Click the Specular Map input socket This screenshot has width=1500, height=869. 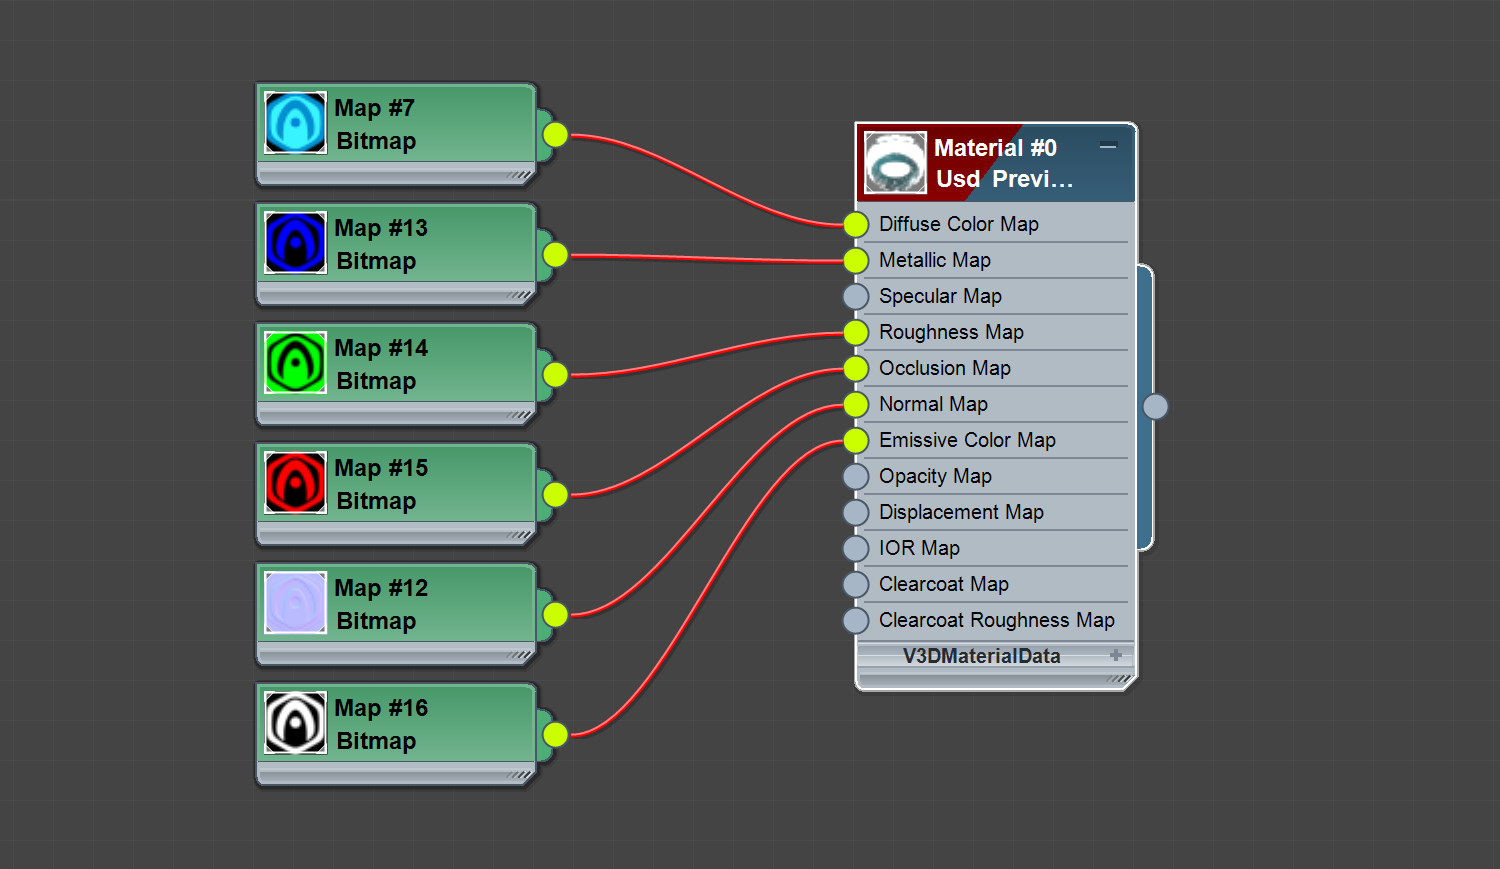coord(856,296)
